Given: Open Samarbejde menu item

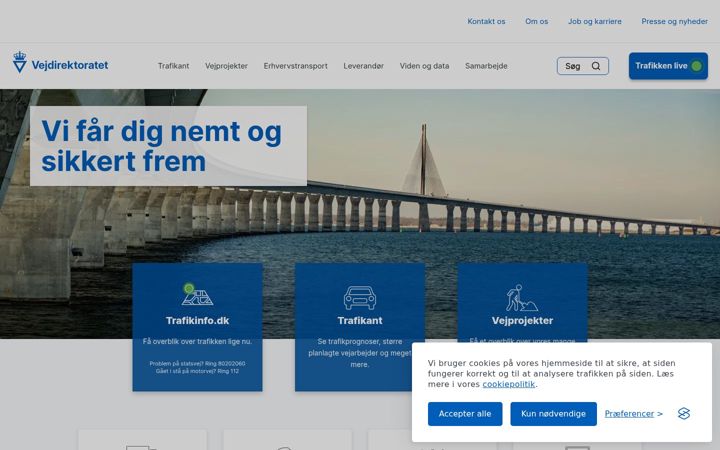Looking at the screenshot, I should coord(486,66).
